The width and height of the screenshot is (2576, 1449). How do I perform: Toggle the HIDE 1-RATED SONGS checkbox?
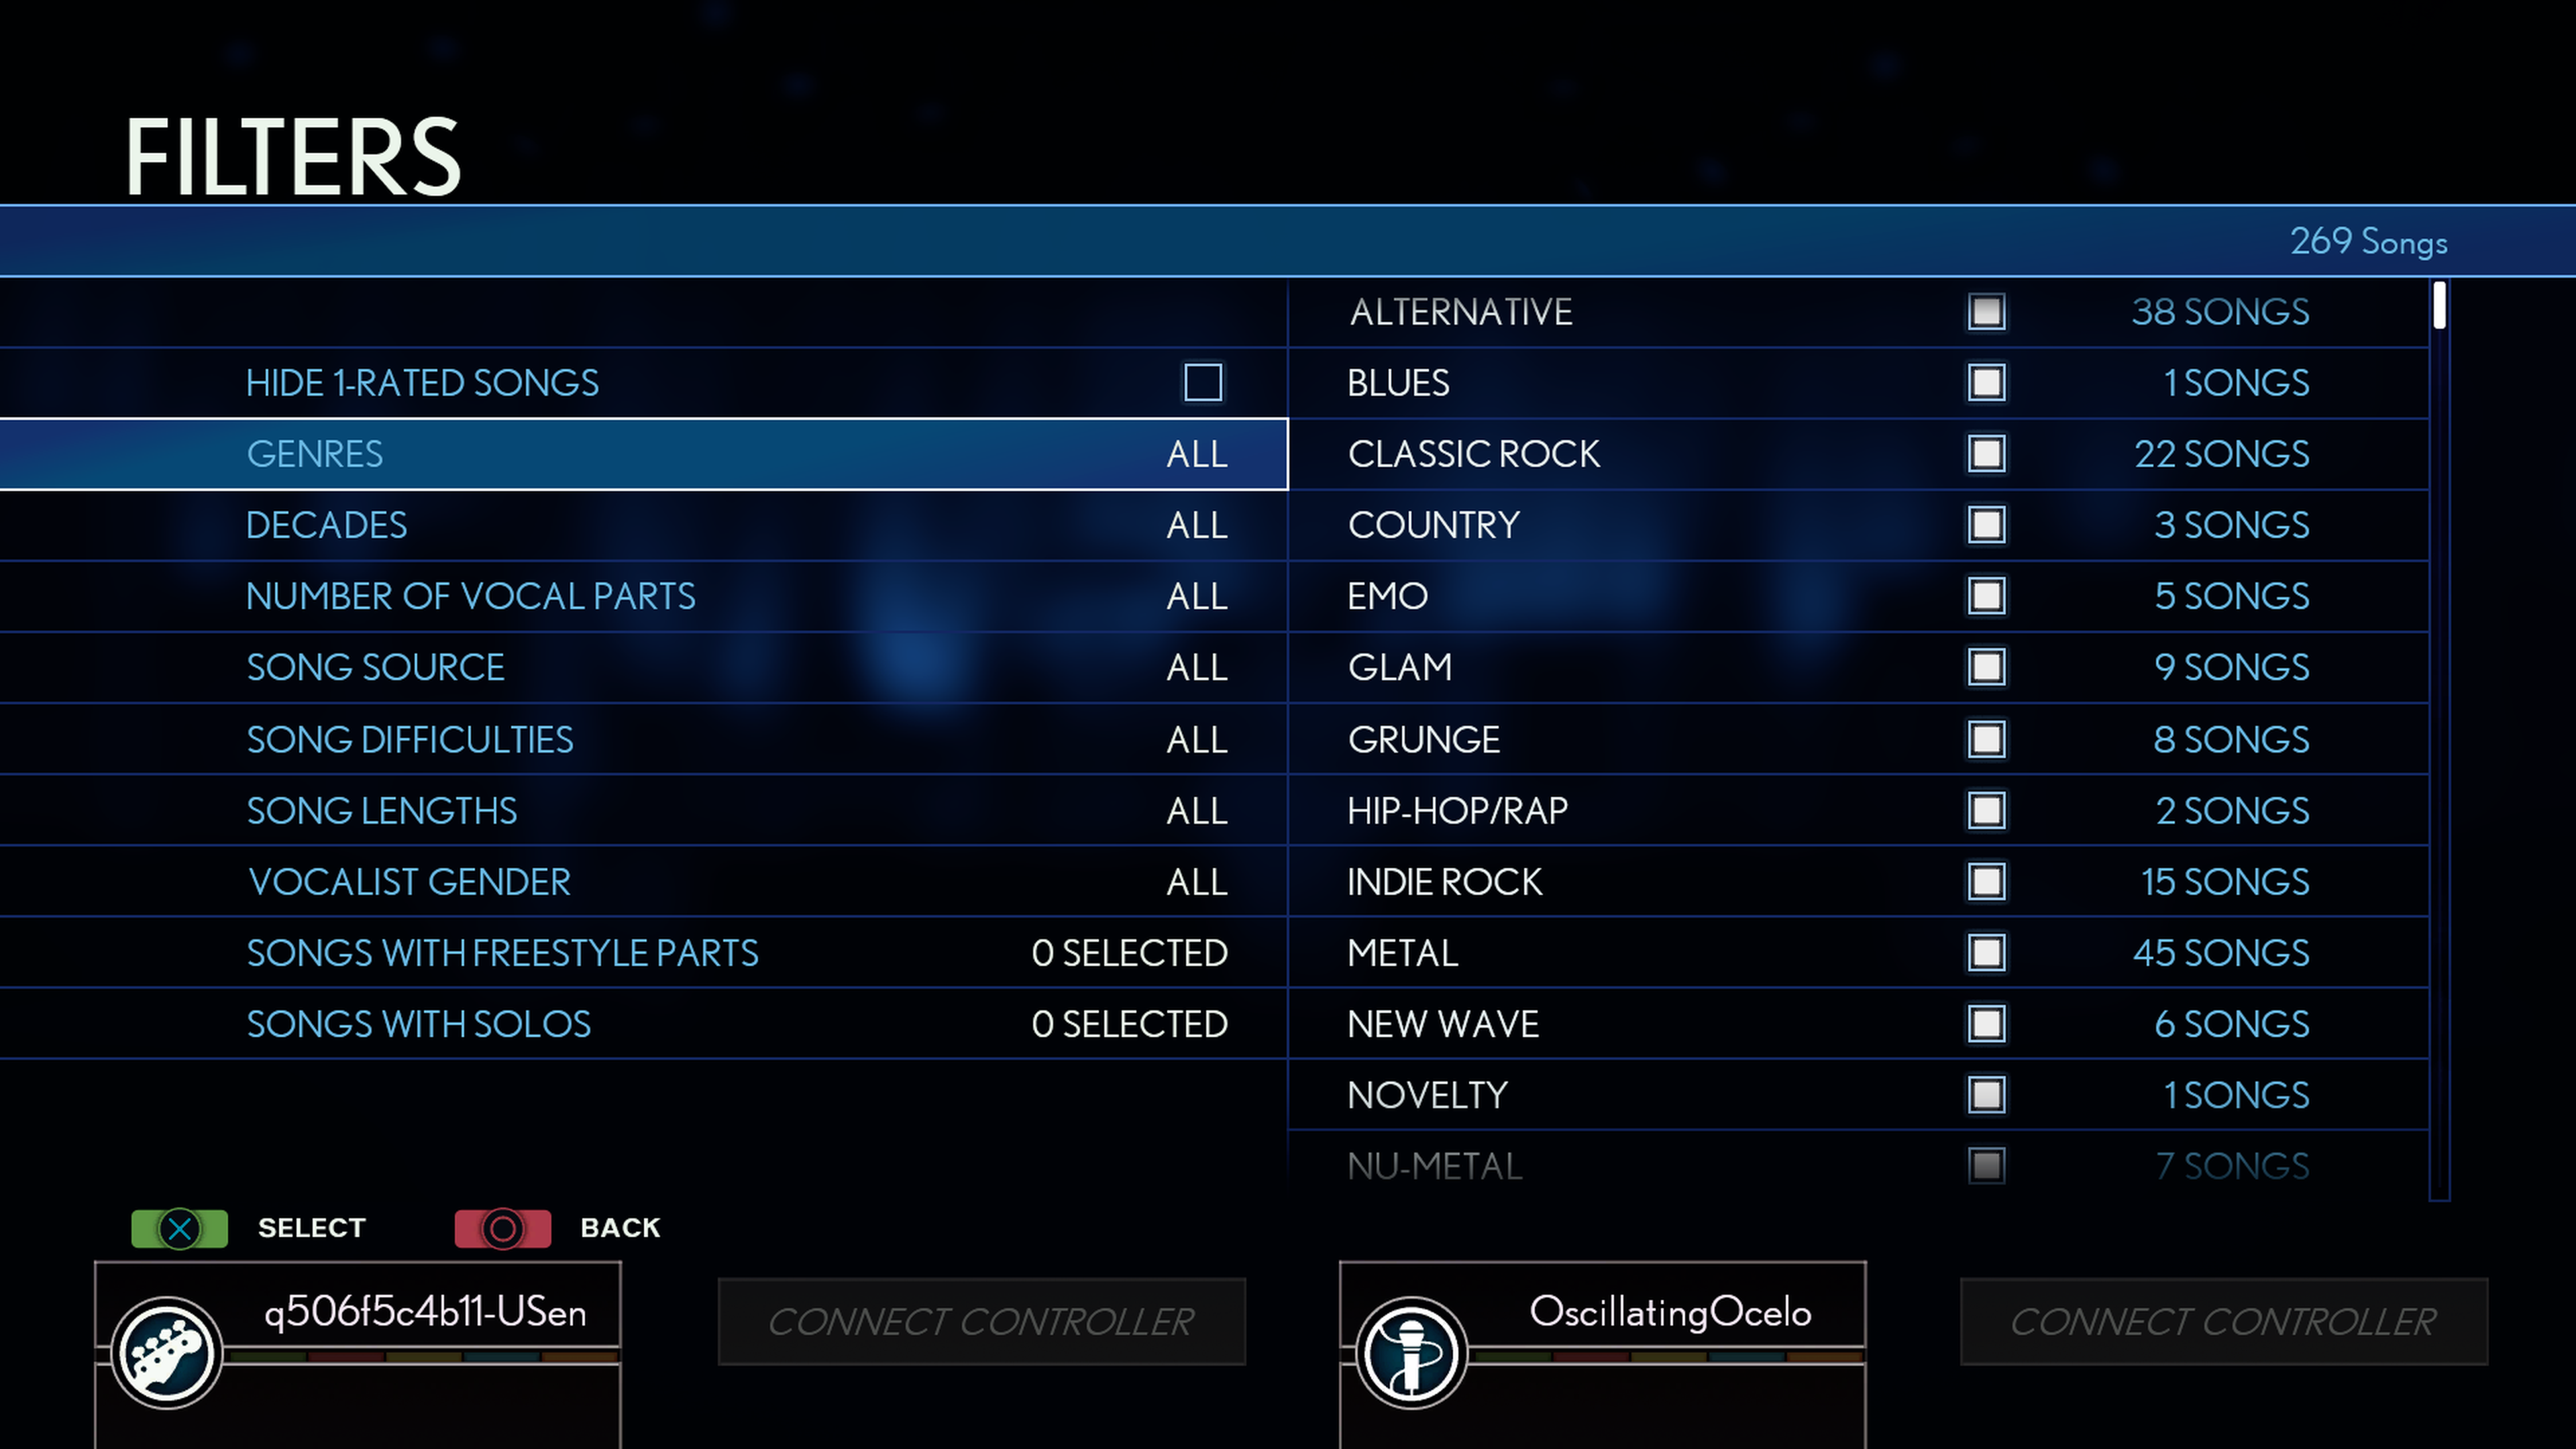1203,382
